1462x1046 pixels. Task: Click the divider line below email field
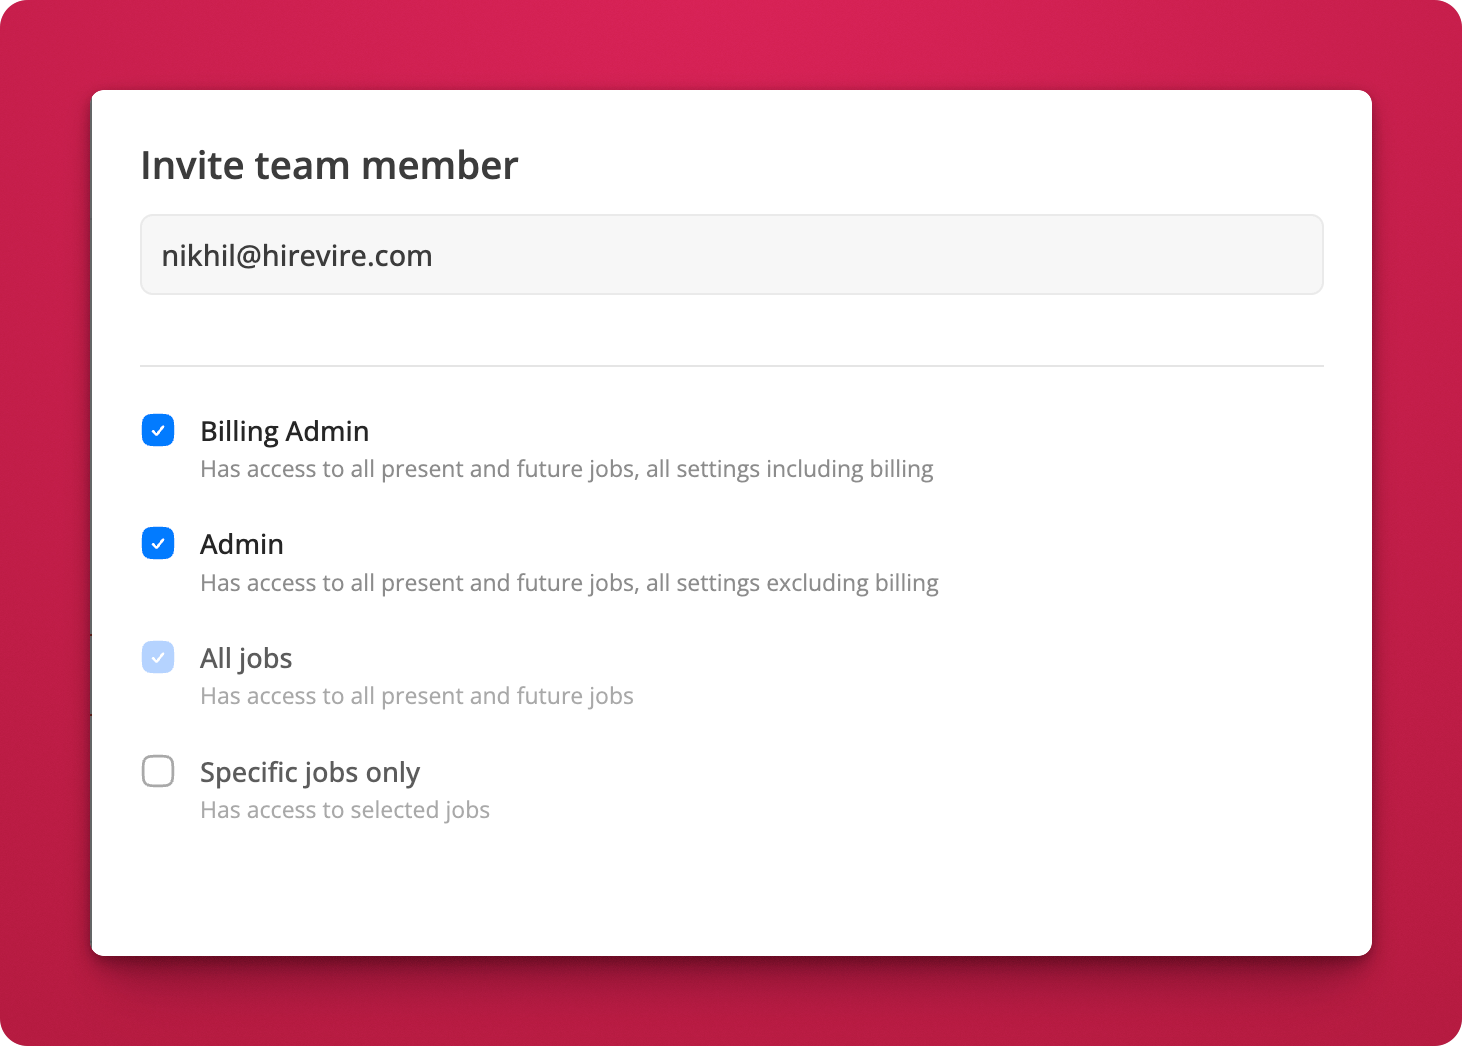pyautogui.click(x=731, y=366)
